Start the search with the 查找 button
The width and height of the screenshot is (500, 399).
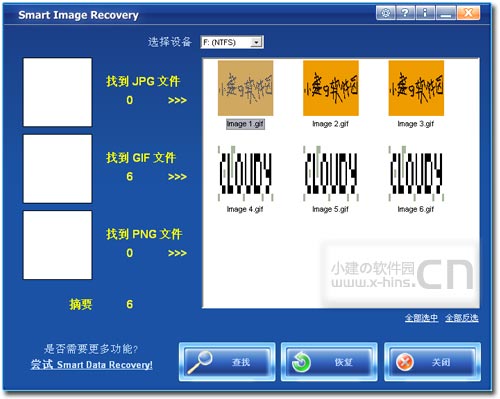click(x=227, y=362)
